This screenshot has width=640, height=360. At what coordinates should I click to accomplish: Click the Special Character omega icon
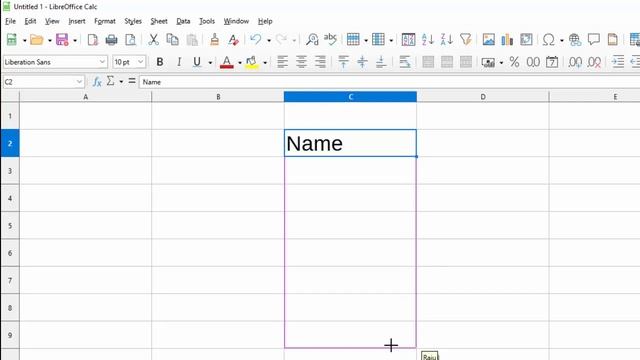(x=549, y=40)
